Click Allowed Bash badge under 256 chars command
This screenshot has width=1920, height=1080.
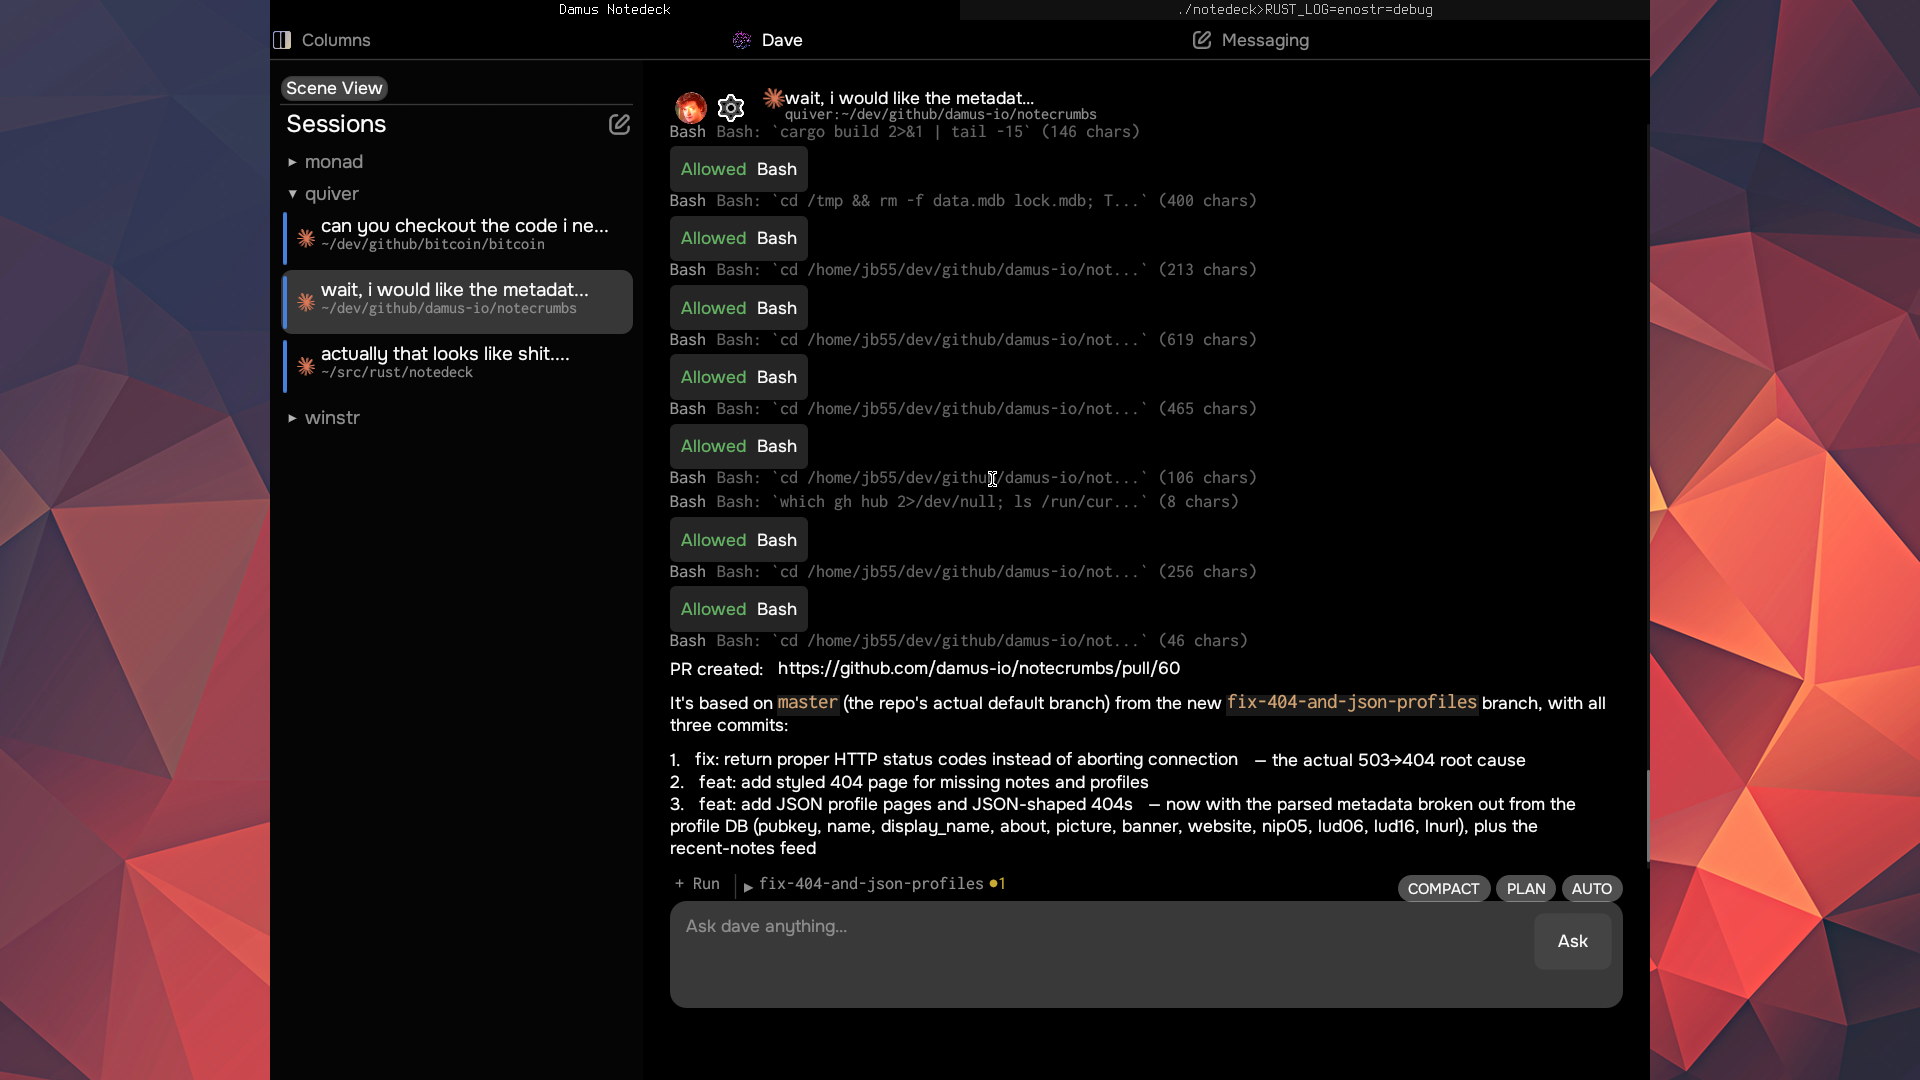tap(739, 609)
